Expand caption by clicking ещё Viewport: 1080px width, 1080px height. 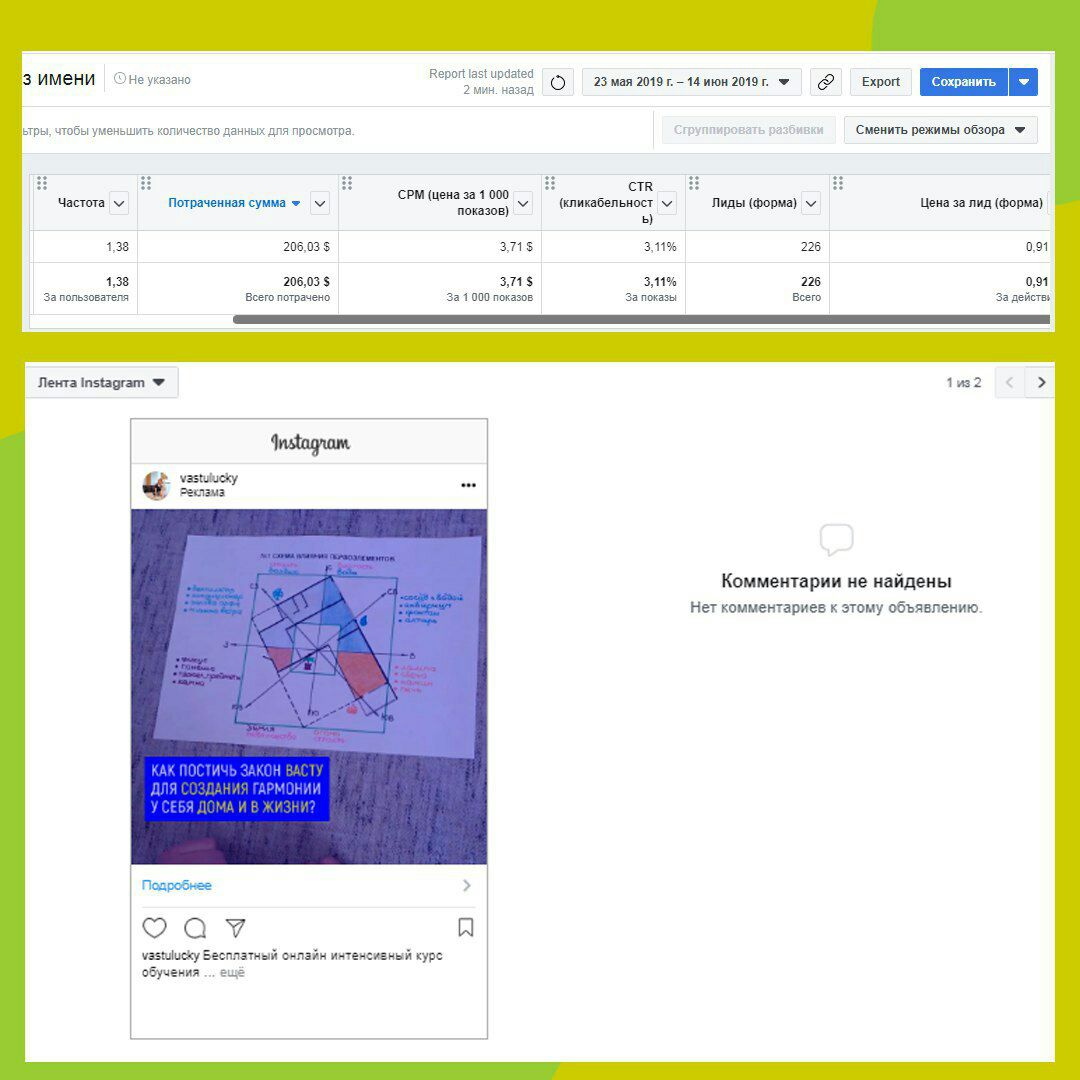point(232,973)
